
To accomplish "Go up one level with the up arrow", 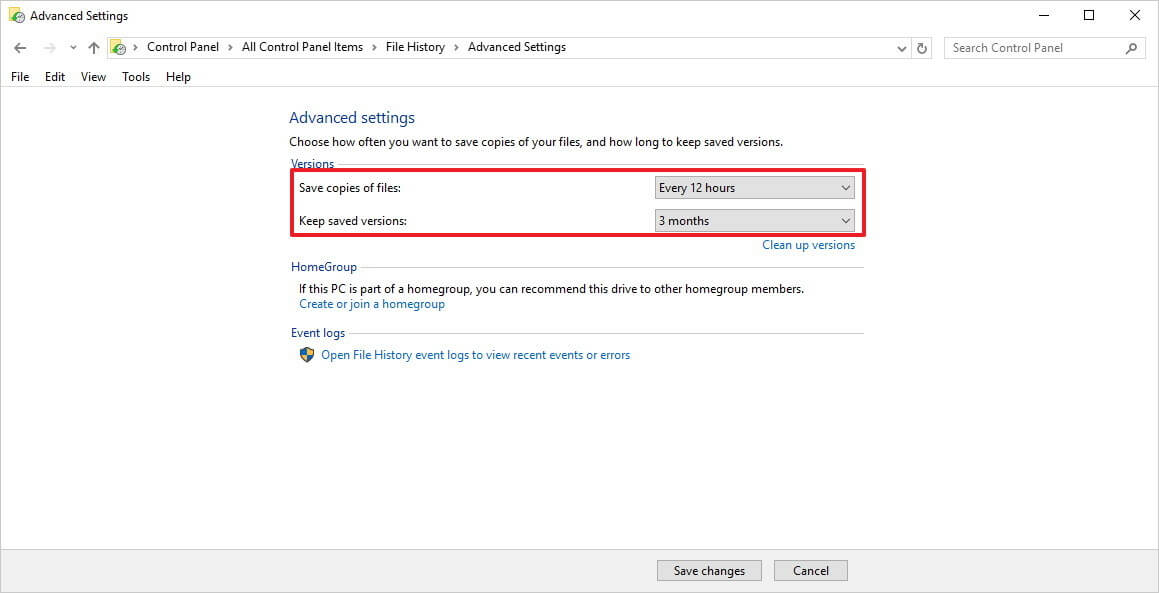I will [x=93, y=48].
